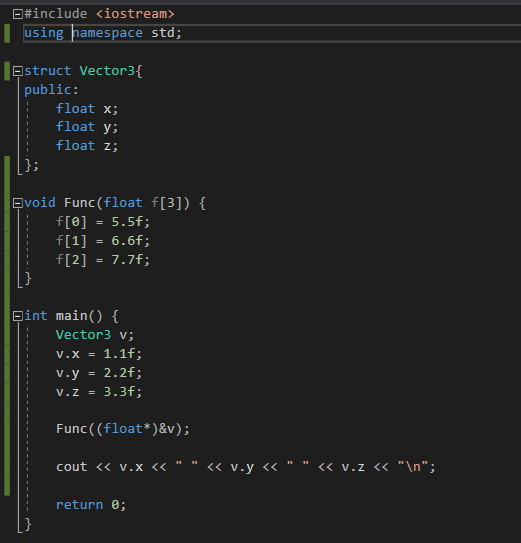Collapse the void Func block
Screen dimensions: 521x543
click(18, 203)
